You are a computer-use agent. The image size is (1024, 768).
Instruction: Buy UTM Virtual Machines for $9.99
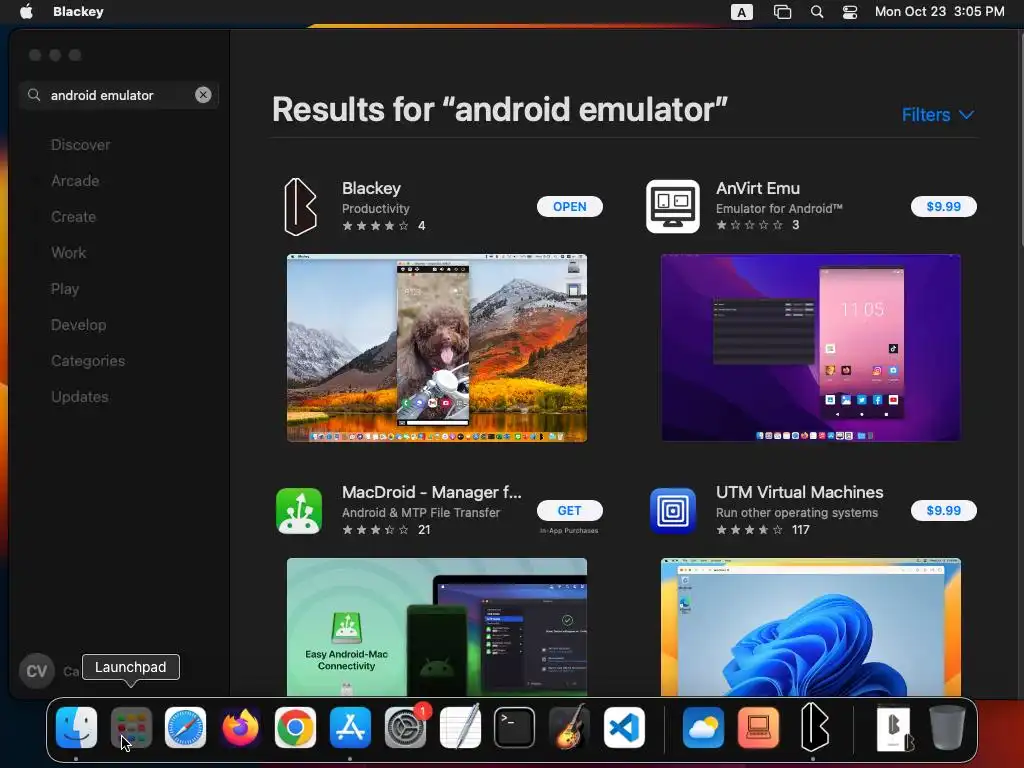tap(944, 511)
